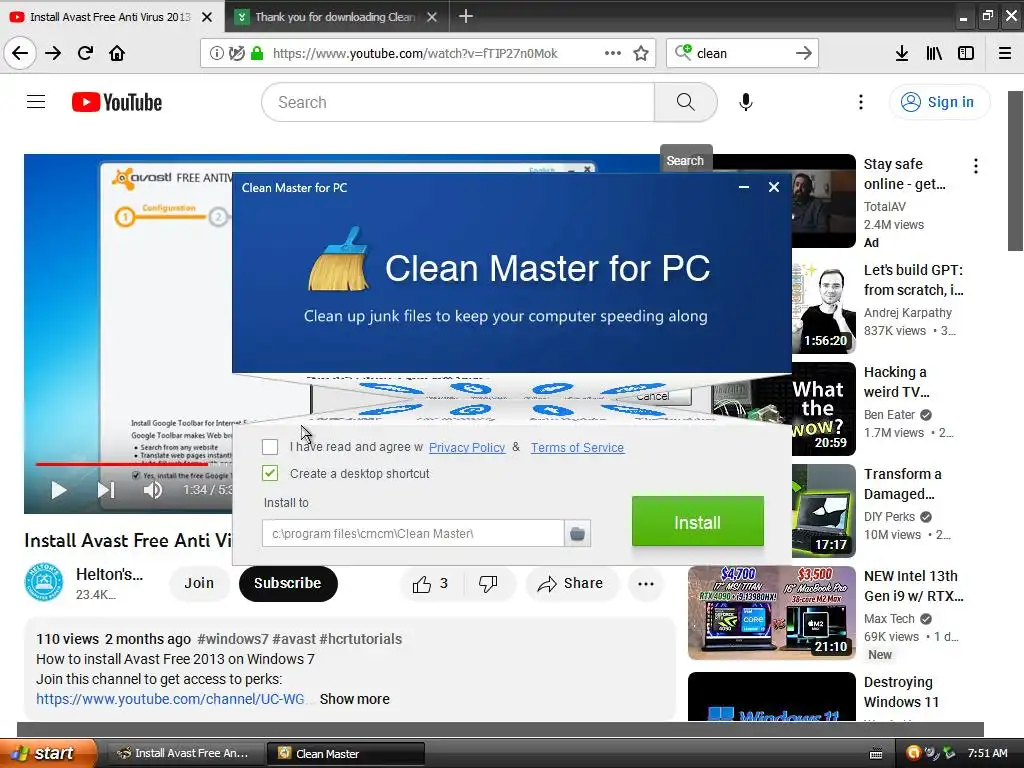Viewport: 1024px width, 768px height.
Task: Open 'Let's build GPT' video thumbnail
Action: pos(824,307)
